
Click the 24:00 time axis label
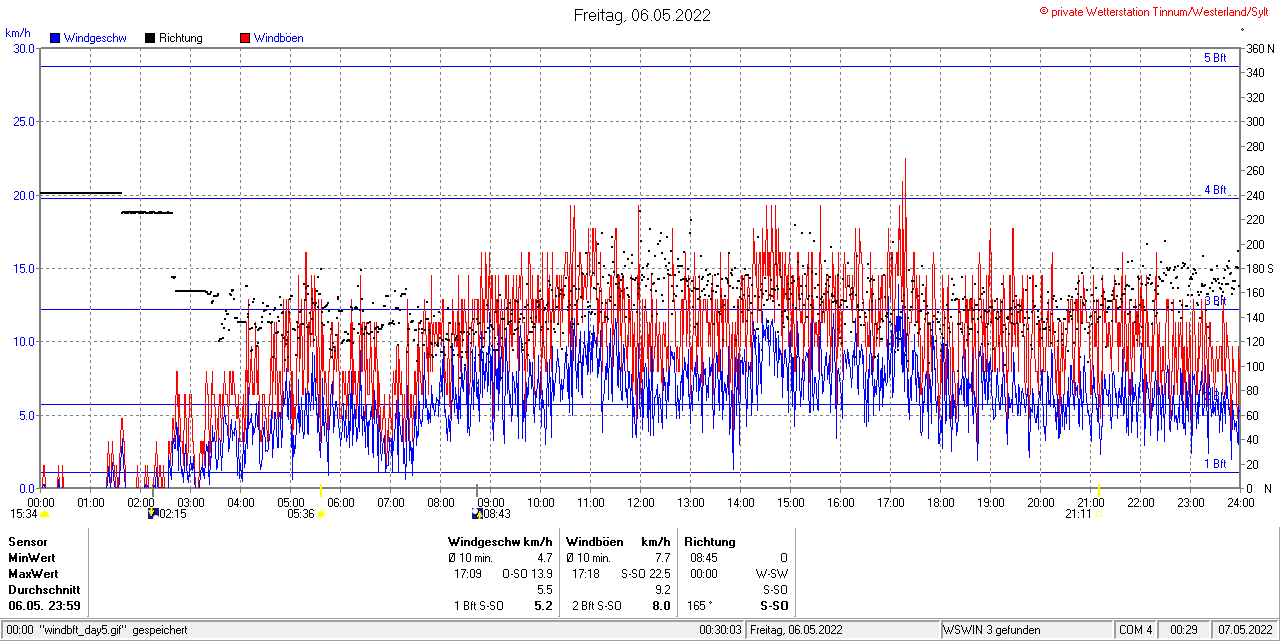[x=1240, y=502]
